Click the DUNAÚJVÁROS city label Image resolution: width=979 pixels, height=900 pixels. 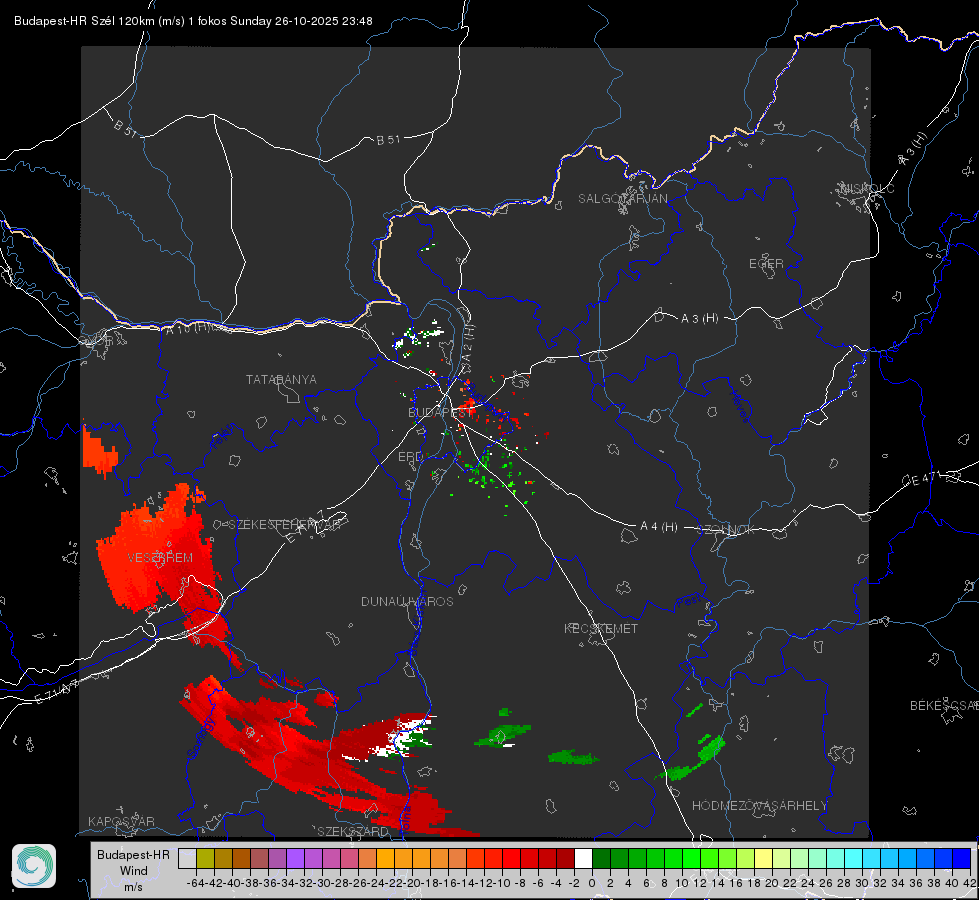407,601
